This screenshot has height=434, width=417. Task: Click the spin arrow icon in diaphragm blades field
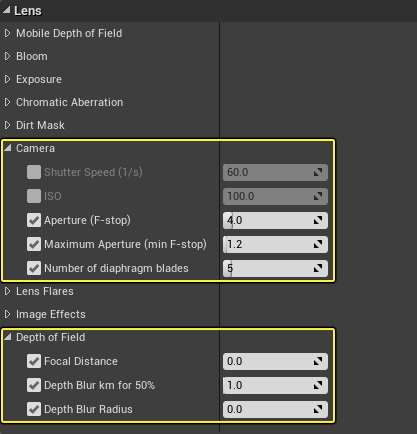pyautogui.click(x=318, y=268)
